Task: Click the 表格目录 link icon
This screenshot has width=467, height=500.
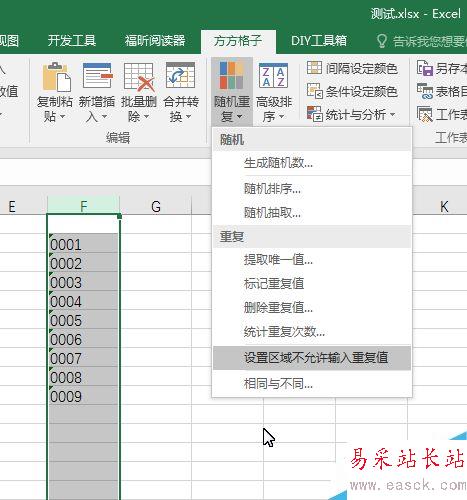Action: tap(425, 91)
